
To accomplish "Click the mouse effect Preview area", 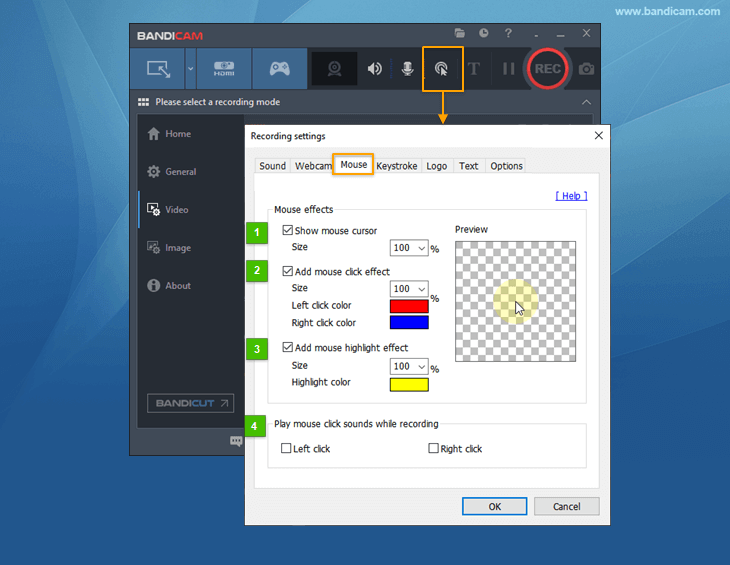I will pos(515,301).
